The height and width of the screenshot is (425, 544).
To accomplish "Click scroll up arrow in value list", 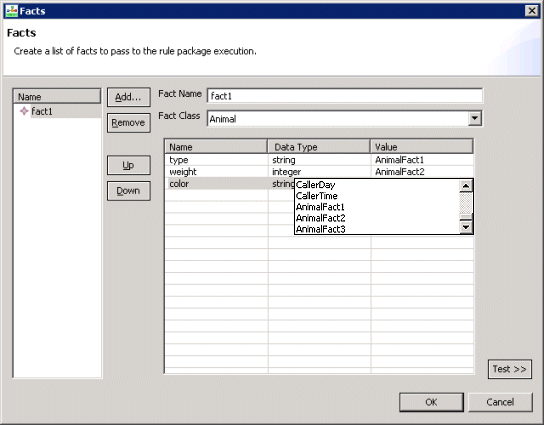I will pyautogui.click(x=466, y=186).
